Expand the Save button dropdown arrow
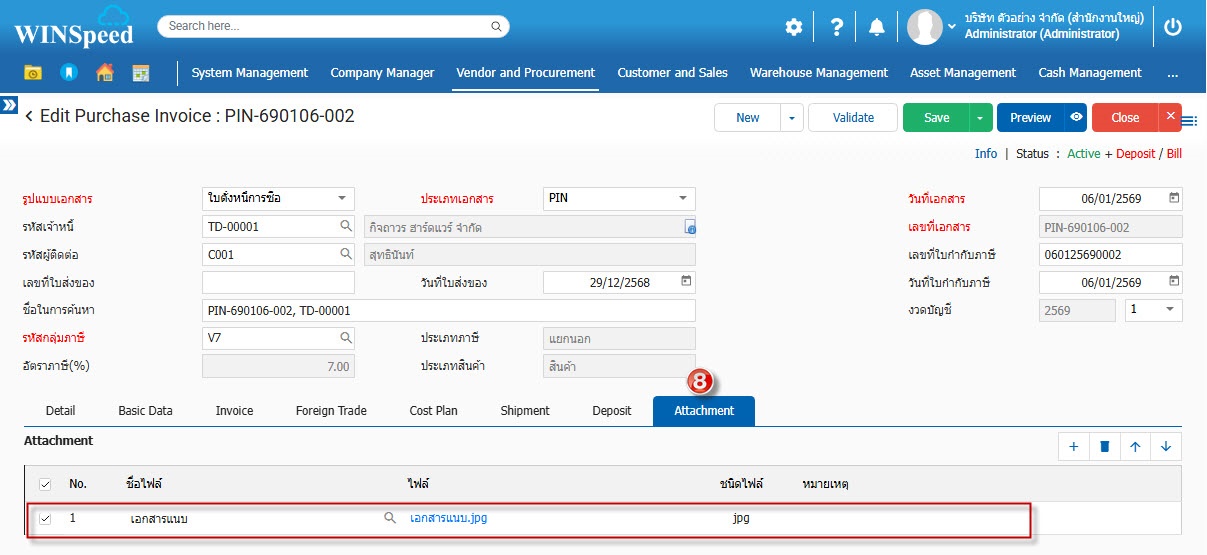 981,117
